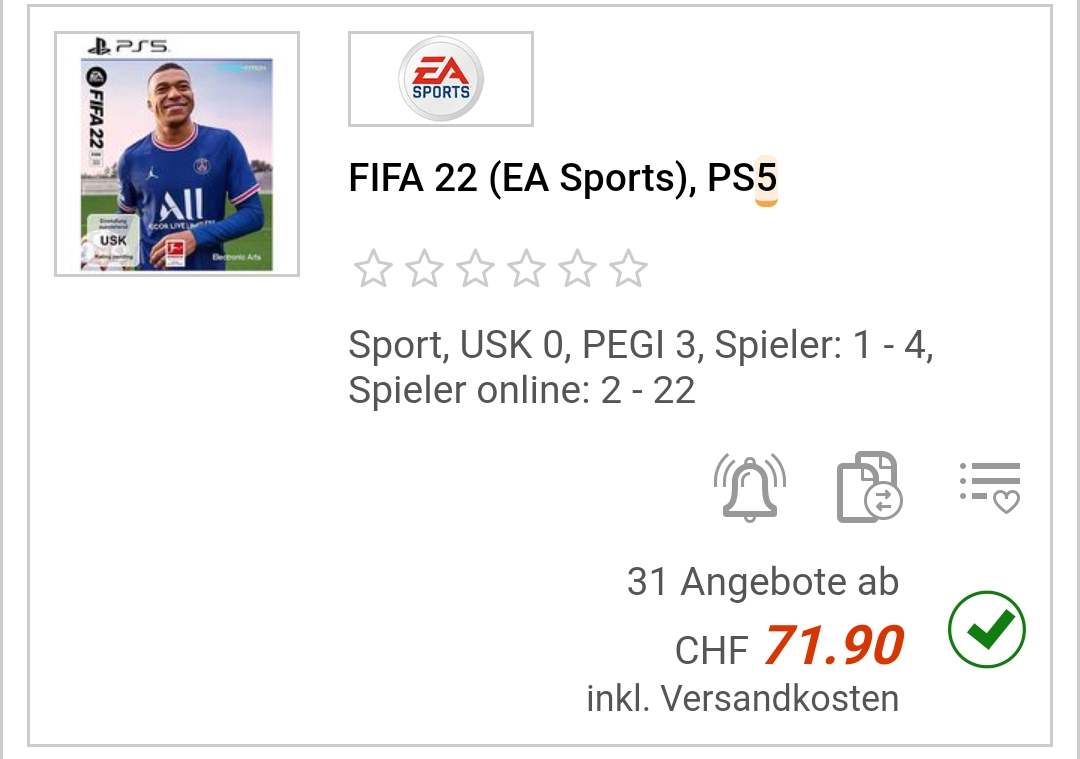
Task: Rate with the first star
Action: pyautogui.click(x=374, y=269)
